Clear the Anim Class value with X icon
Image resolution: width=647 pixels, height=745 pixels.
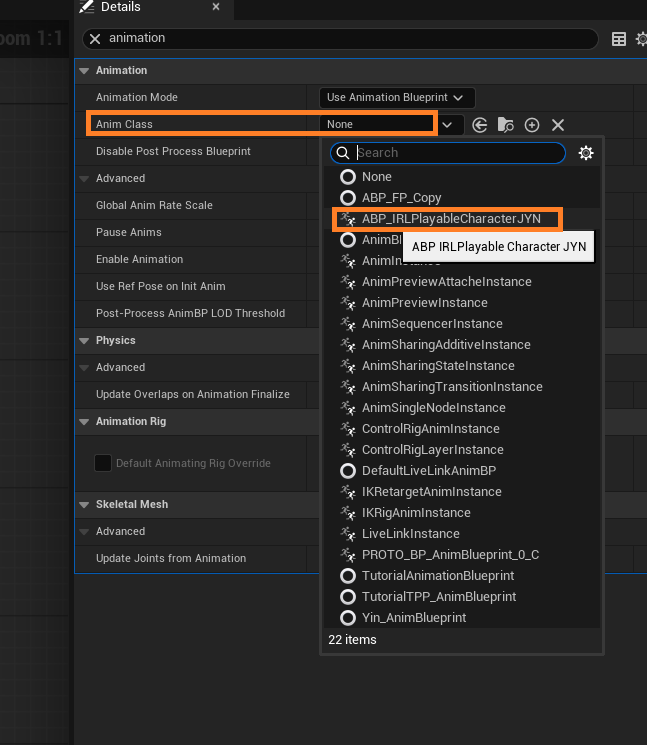tap(558, 125)
